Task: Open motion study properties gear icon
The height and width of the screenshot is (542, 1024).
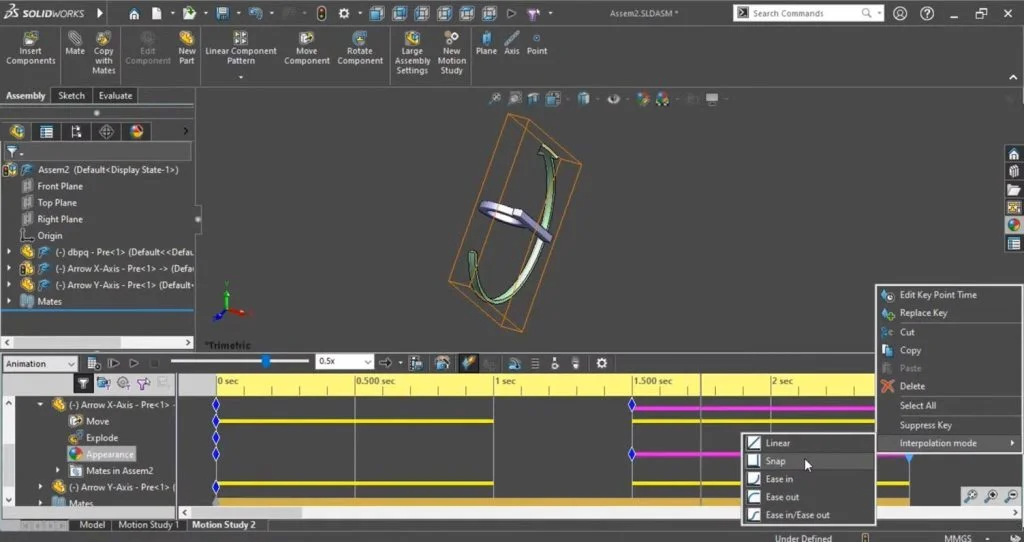Action: click(x=602, y=363)
